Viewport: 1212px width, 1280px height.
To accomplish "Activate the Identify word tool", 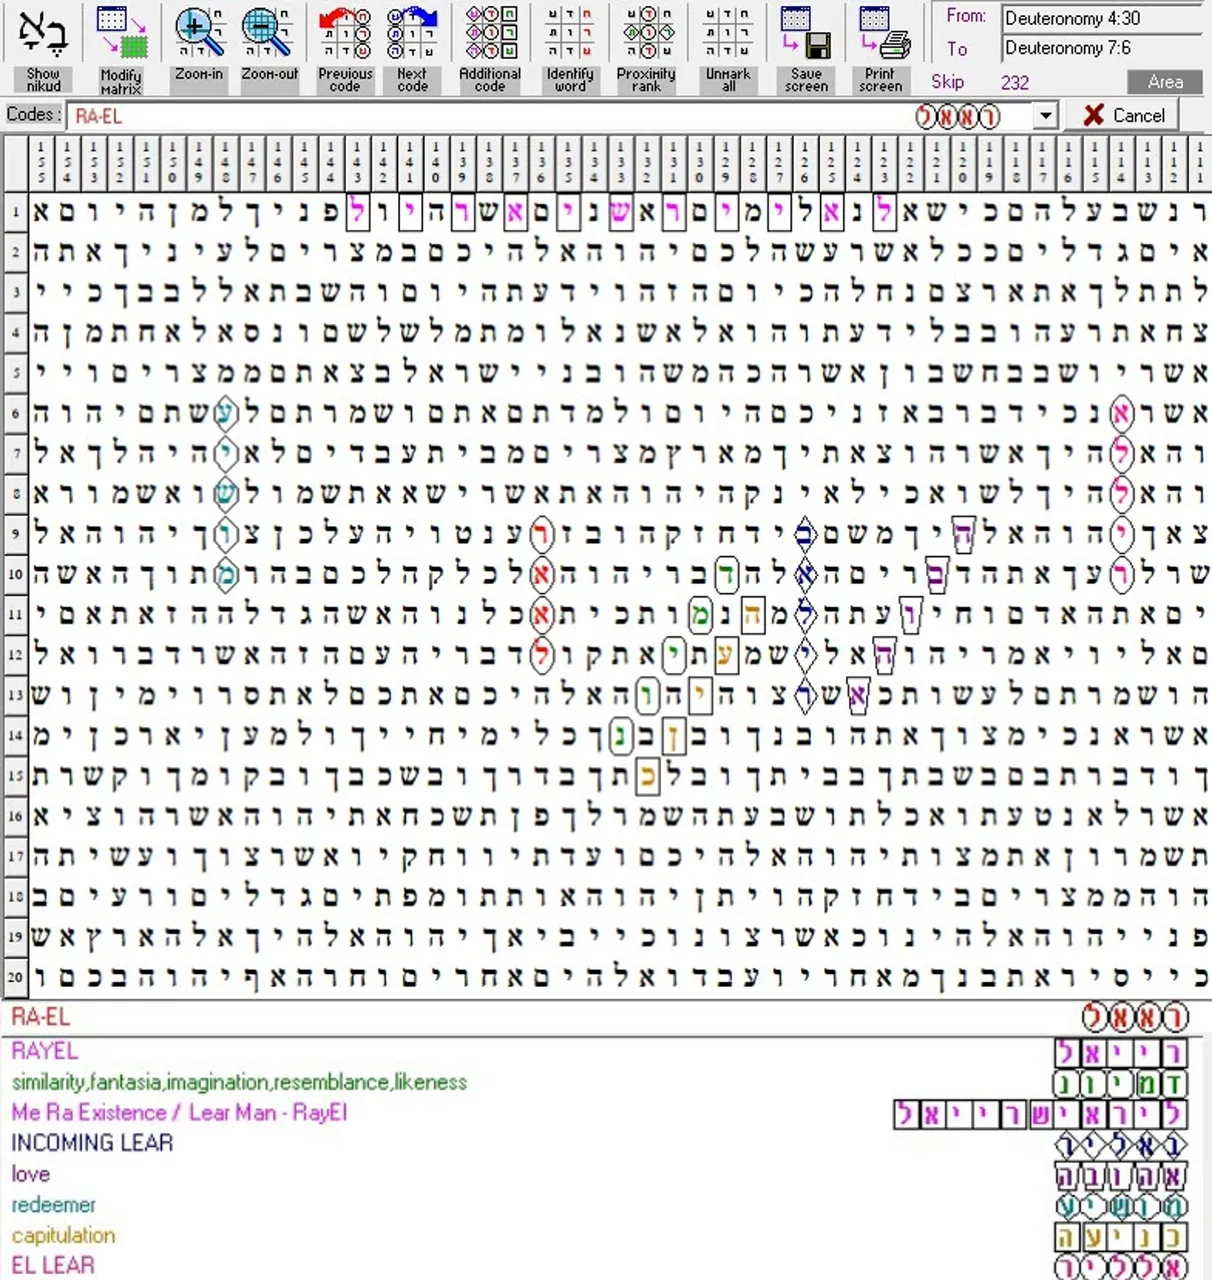I will (570, 48).
